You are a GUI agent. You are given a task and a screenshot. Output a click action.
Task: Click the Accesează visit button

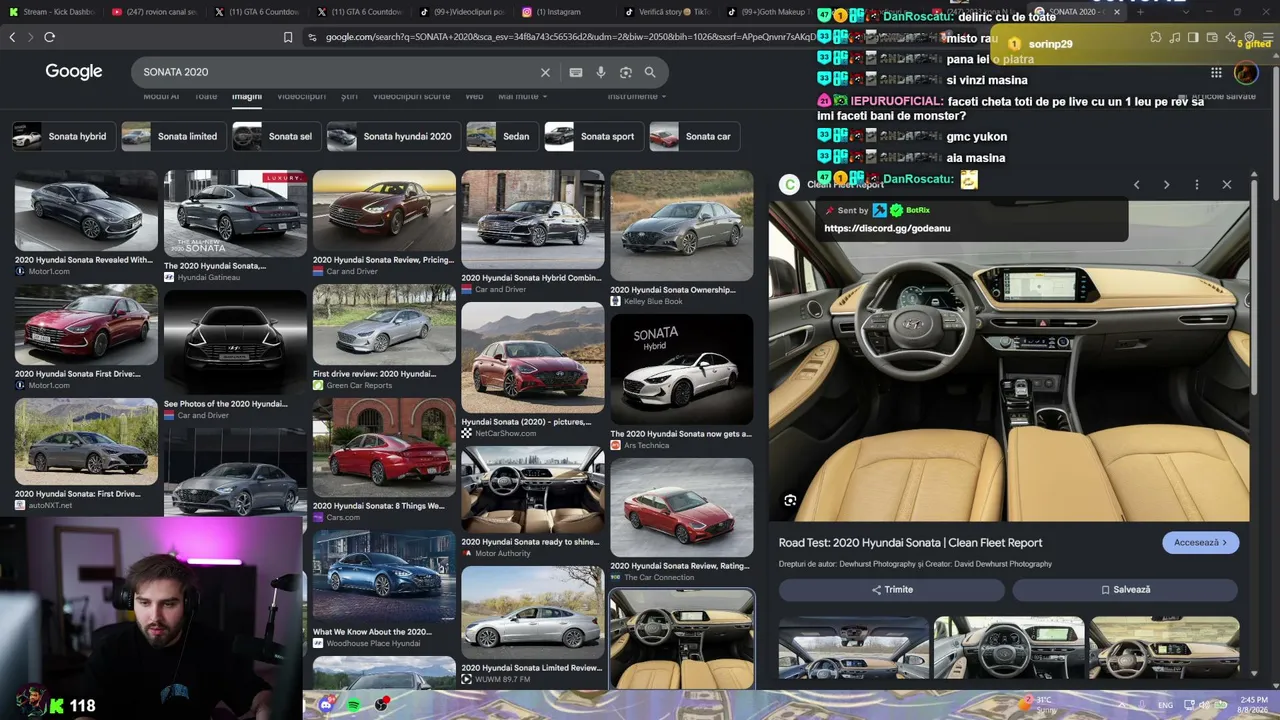click(1200, 542)
